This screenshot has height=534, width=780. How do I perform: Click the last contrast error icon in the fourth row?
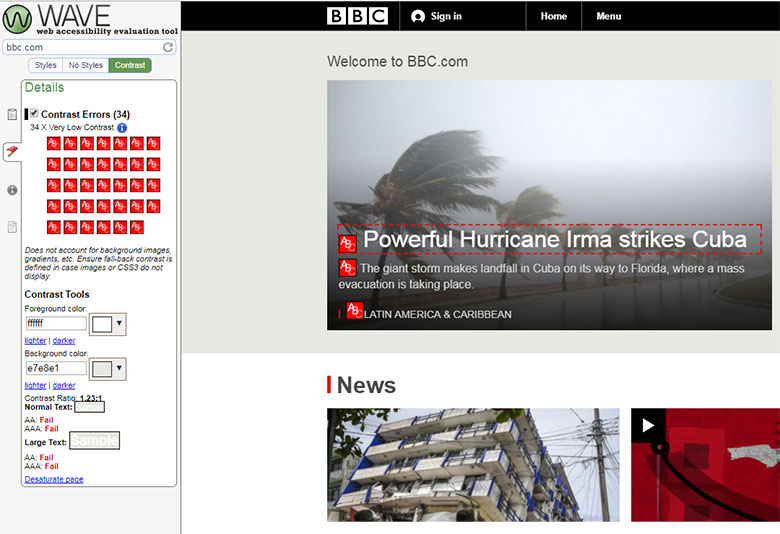pyautogui.click(x=153, y=206)
